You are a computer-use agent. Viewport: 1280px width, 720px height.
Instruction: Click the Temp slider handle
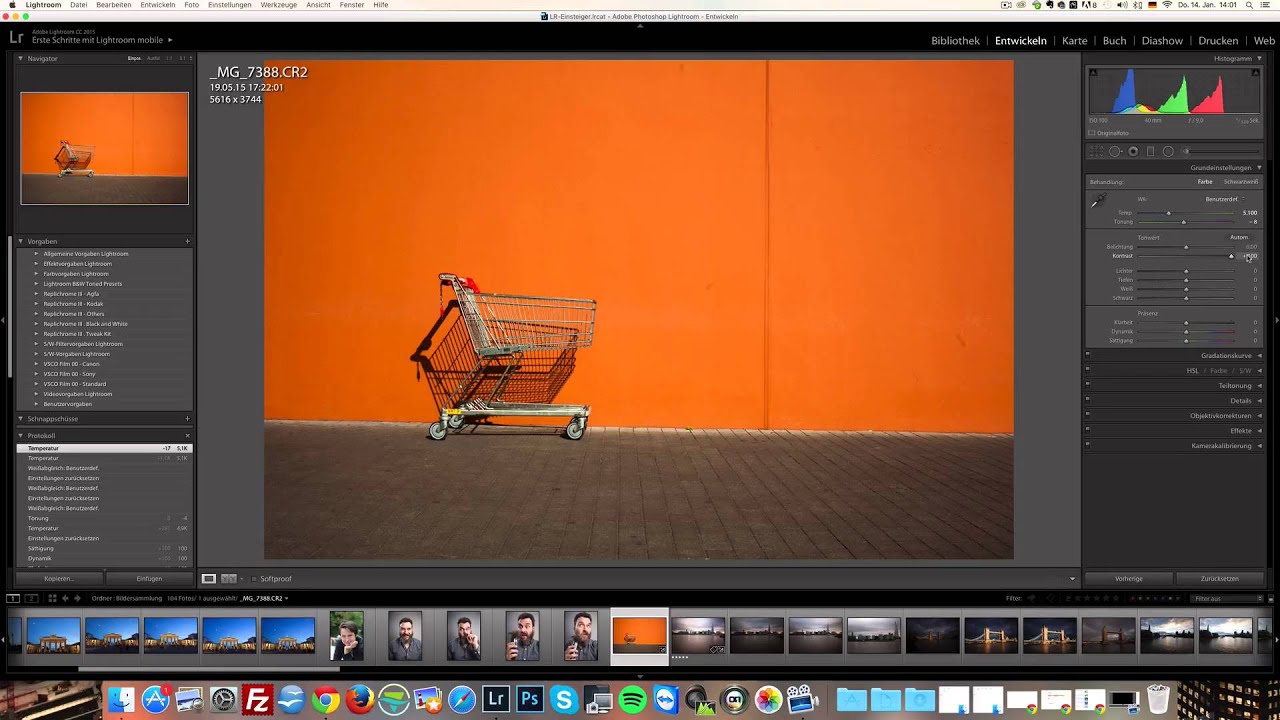point(1168,213)
